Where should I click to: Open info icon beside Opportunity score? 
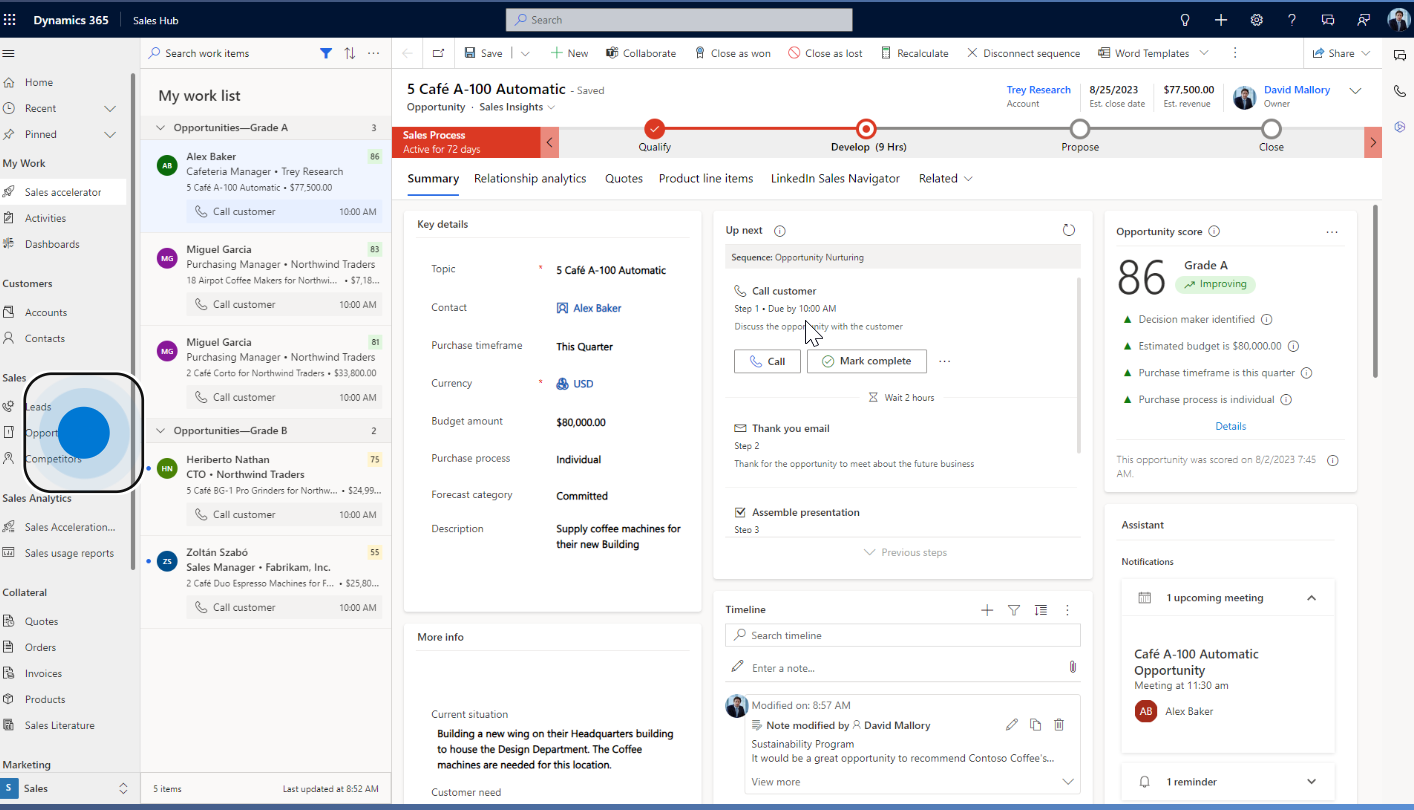pyautogui.click(x=1214, y=231)
